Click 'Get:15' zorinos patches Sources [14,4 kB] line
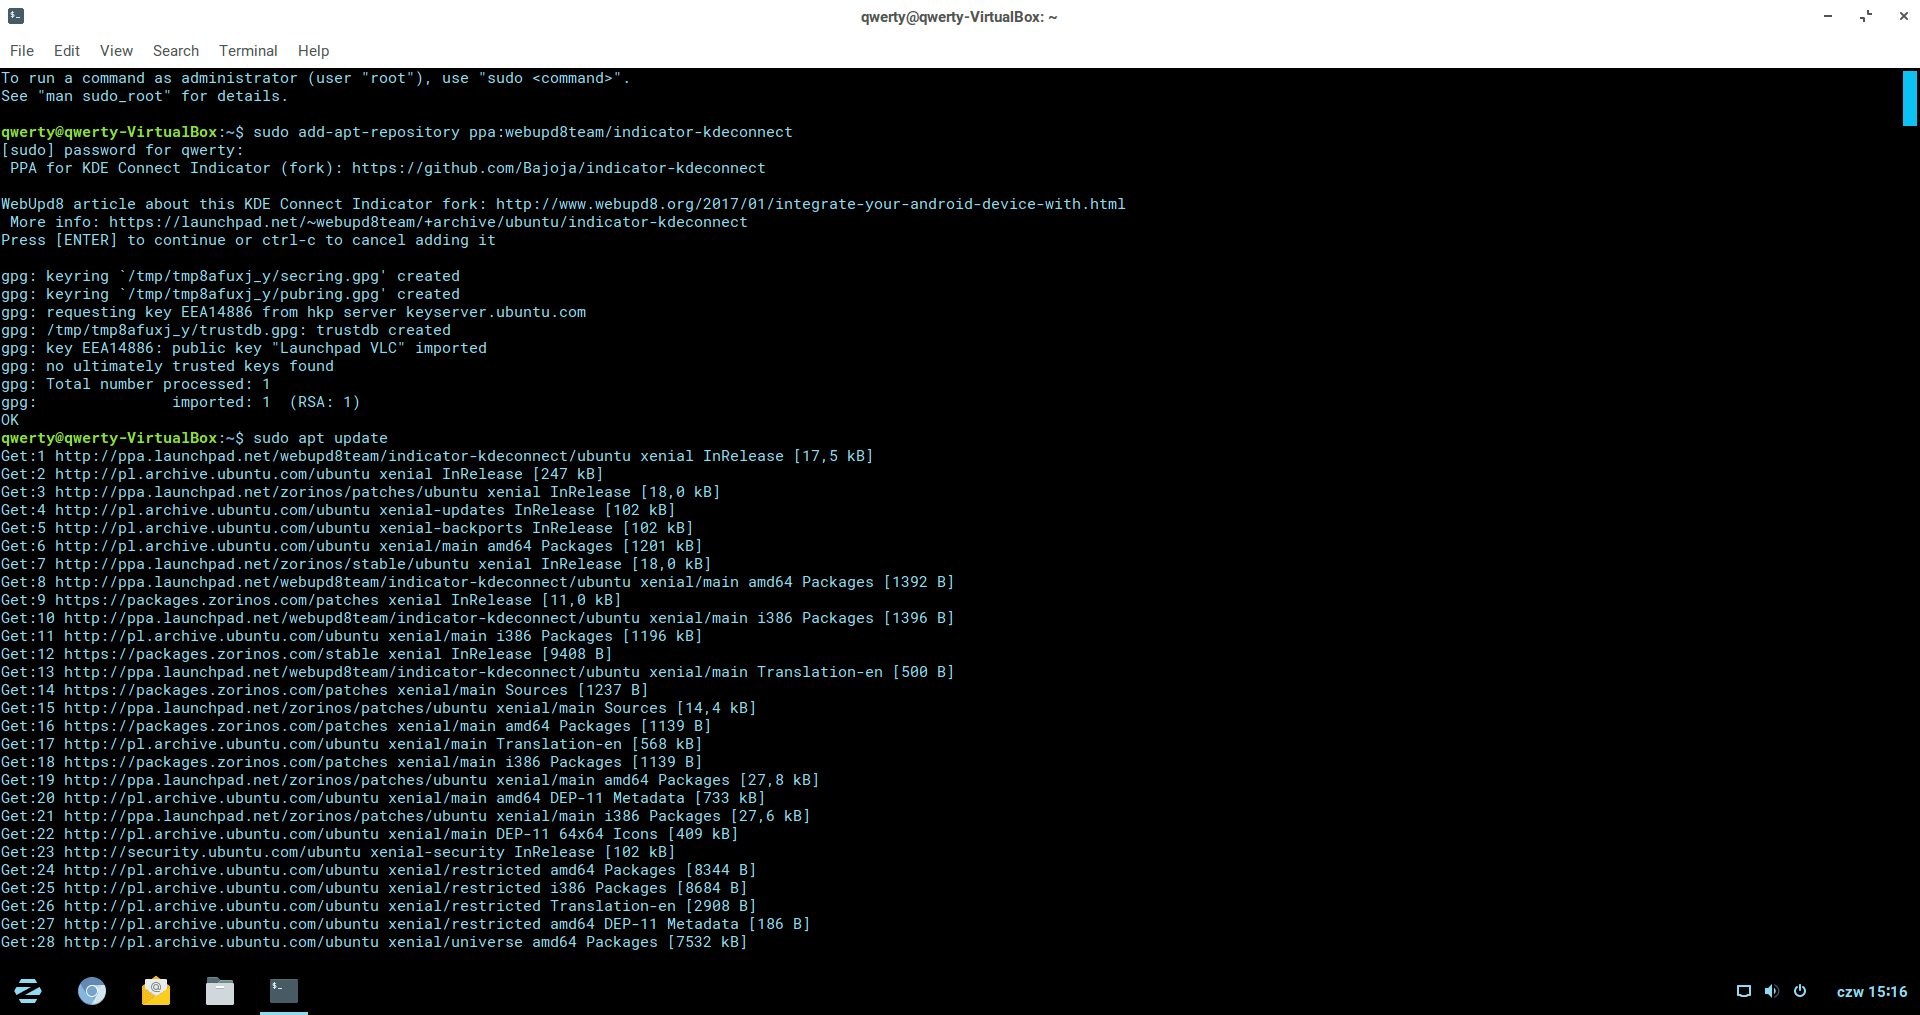The width and height of the screenshot is (1920, 1015). (378, 708)
